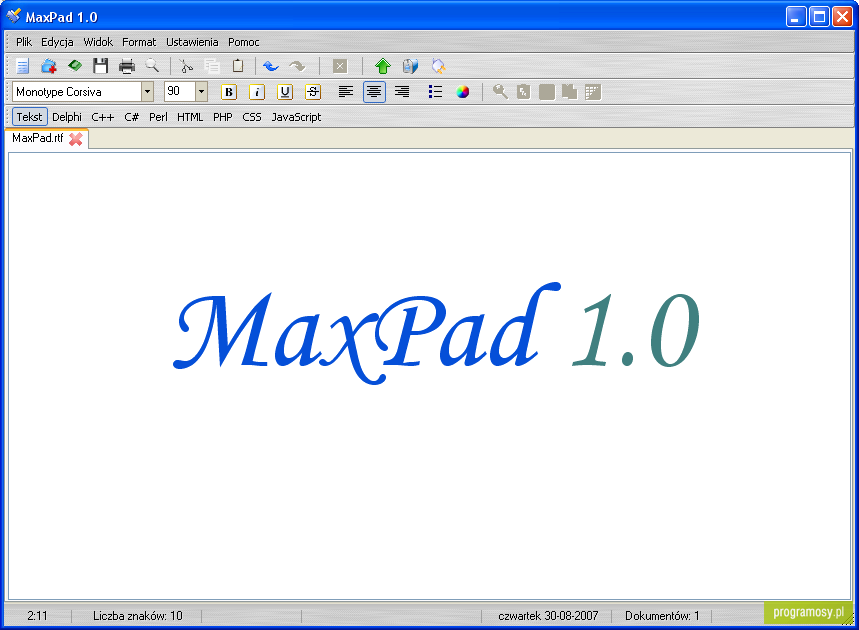859x630 pixels.
Task: Select Delphi syntax highlighting
Action: [x=67, y=117]
